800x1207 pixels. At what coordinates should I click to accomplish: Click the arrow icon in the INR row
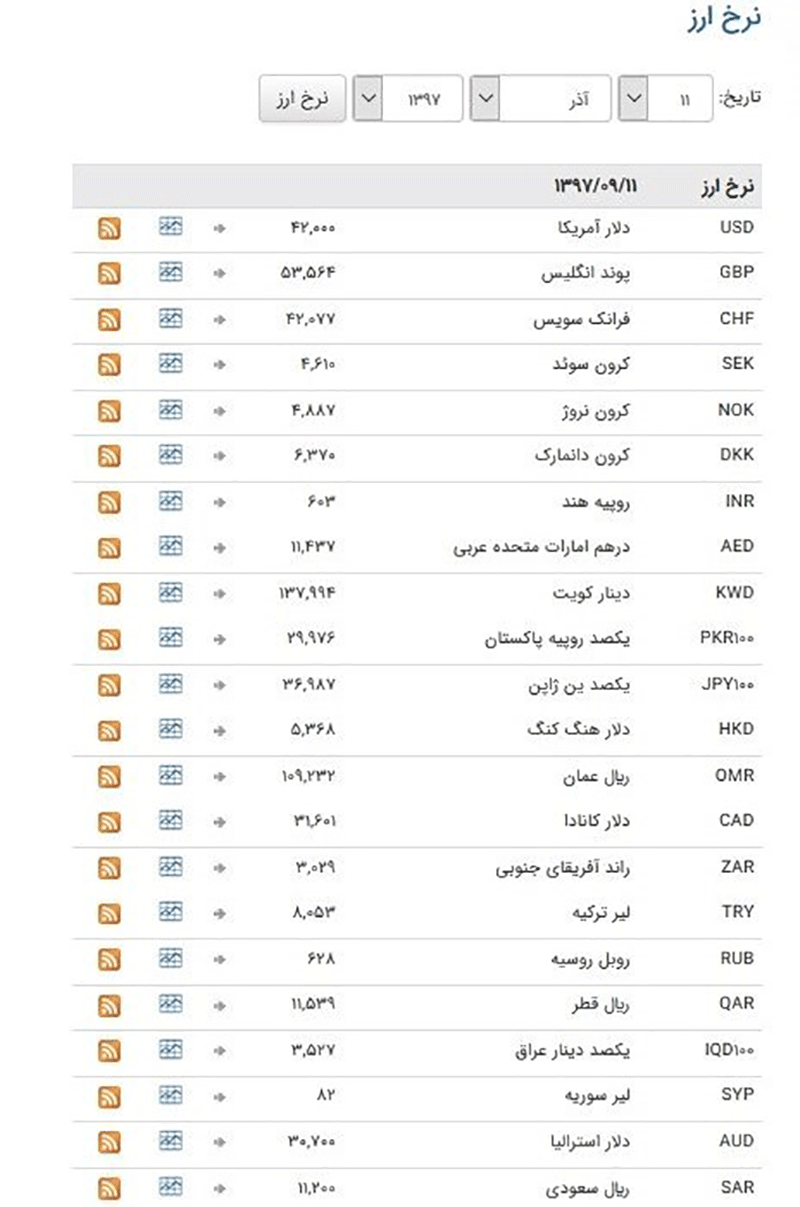[x=220, y=502]
